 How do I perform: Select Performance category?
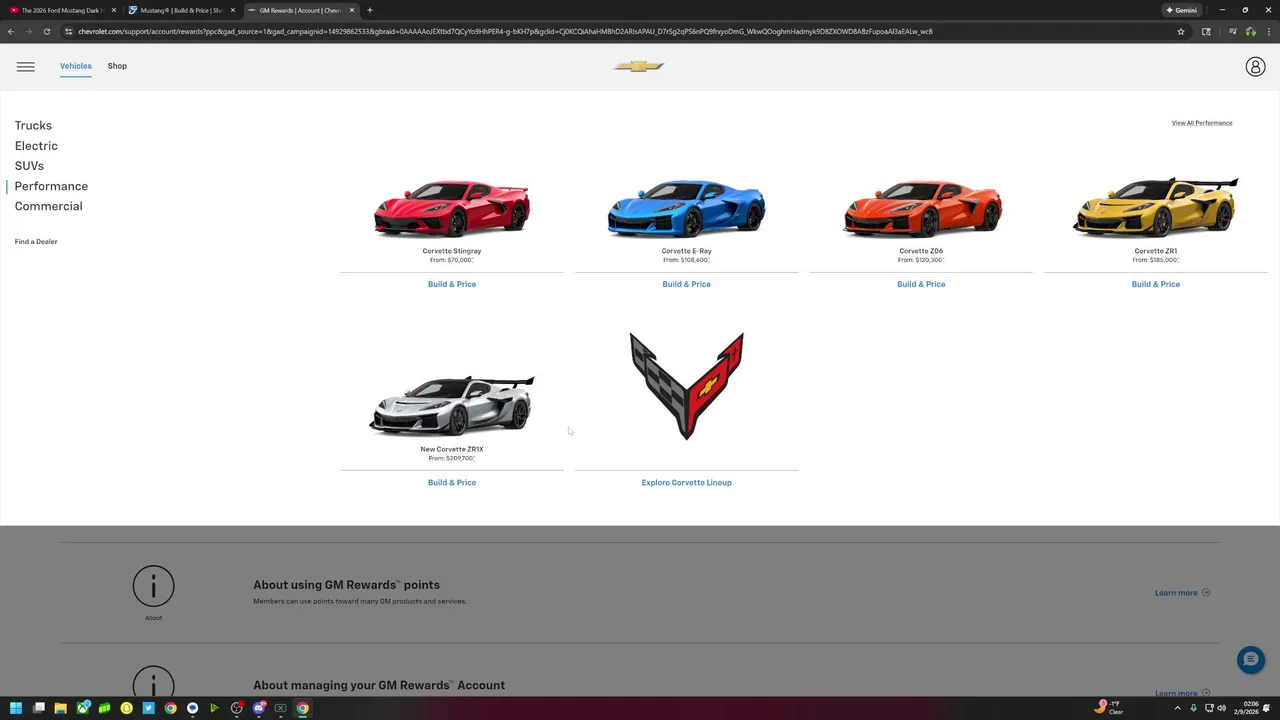click(51, 186)
